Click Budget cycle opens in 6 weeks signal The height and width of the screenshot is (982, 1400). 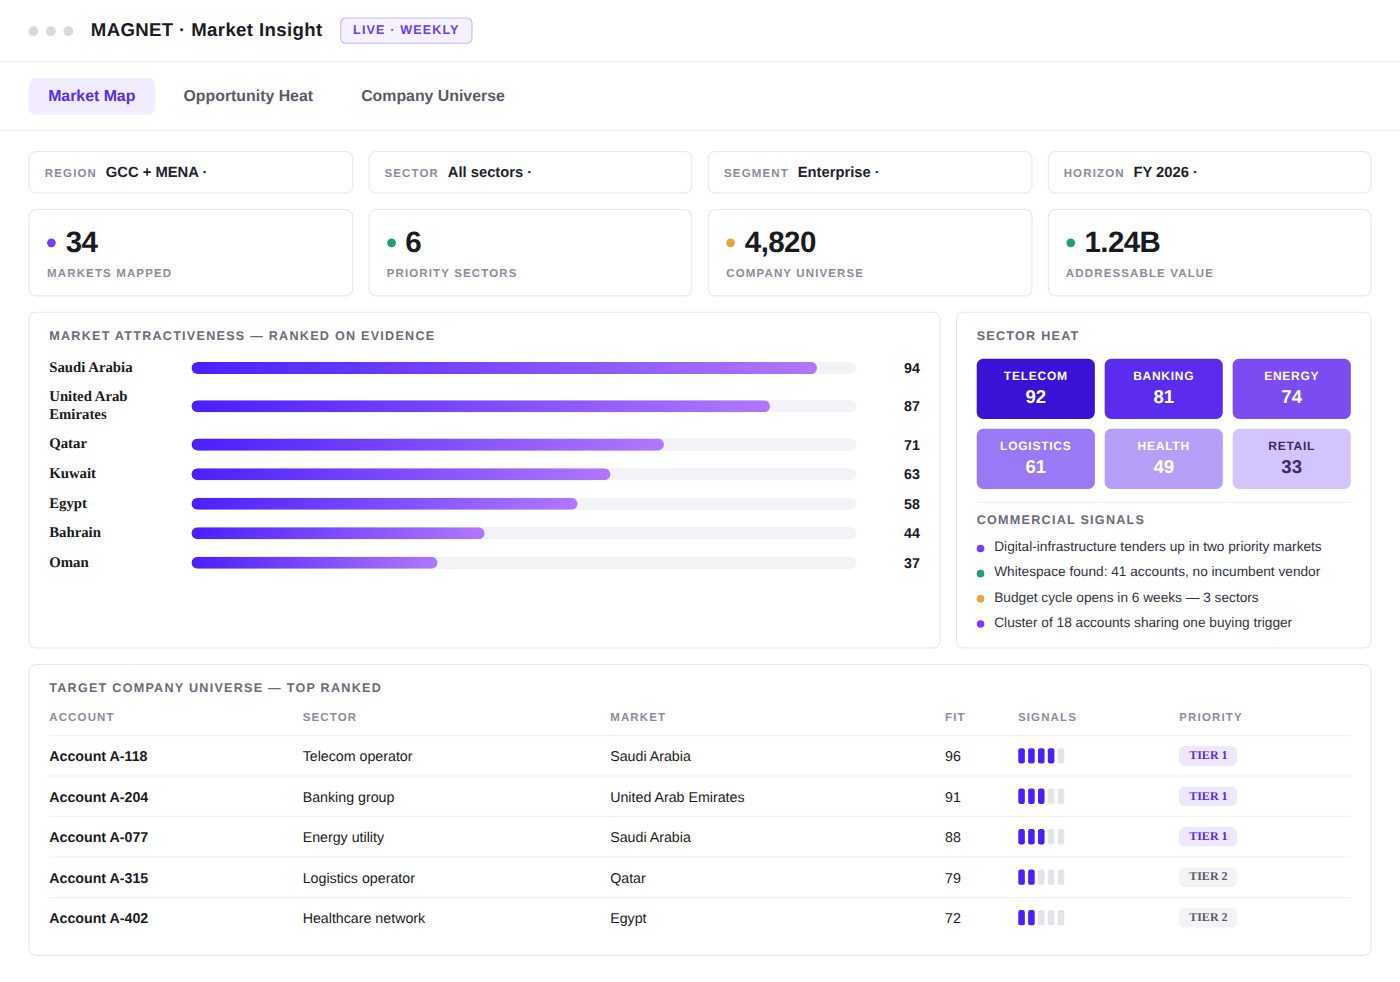[x=1126, y=598]
